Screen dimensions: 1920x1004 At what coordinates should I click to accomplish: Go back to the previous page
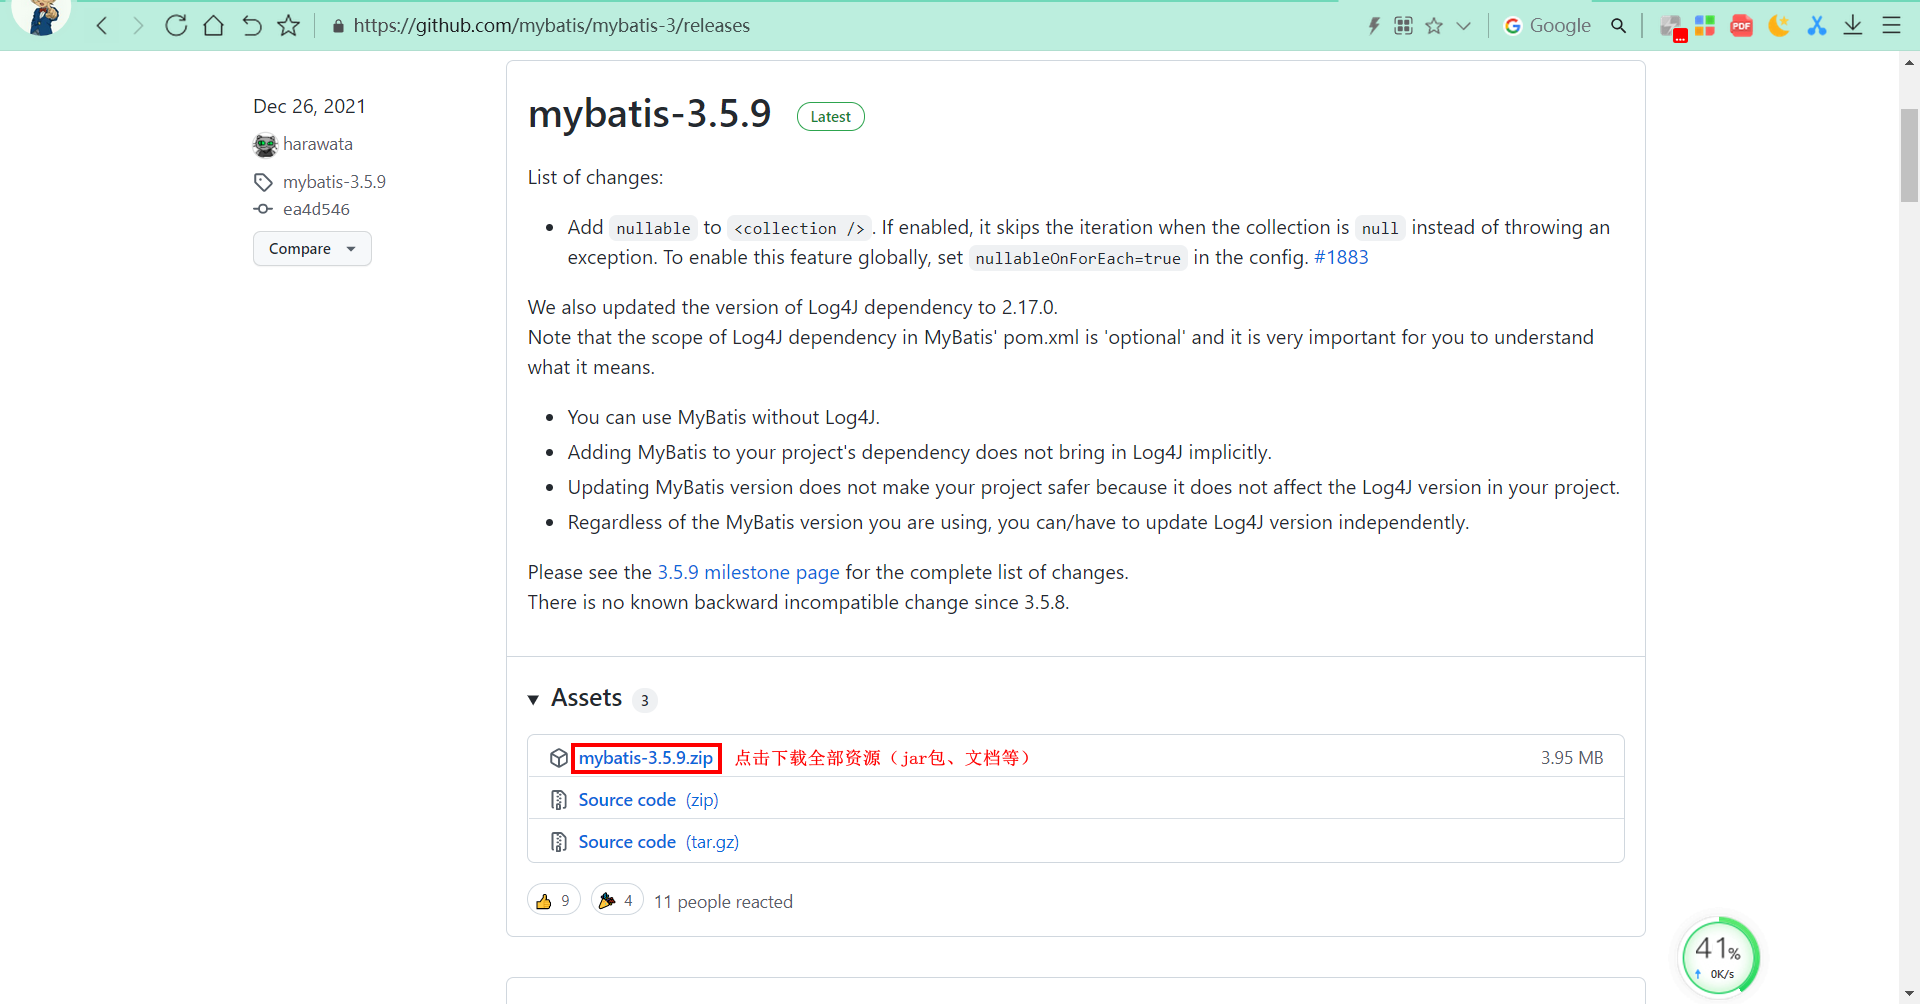click(x=102, y=26)
